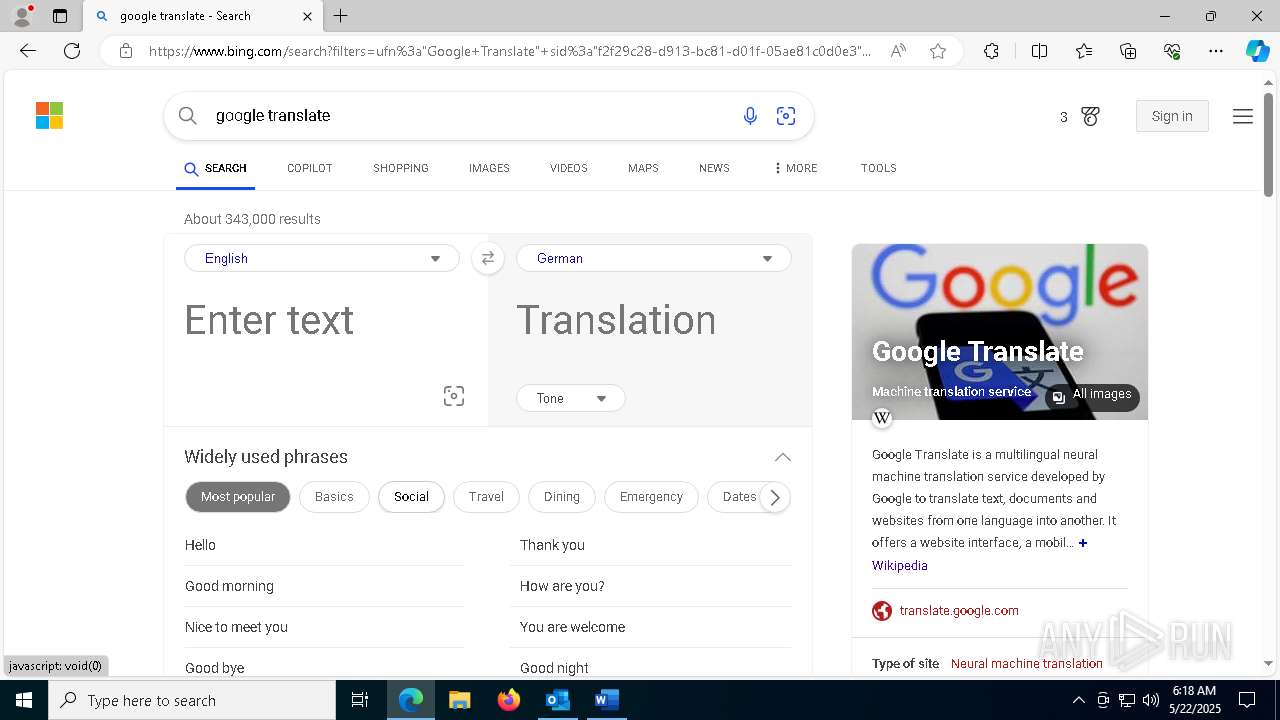Open the TOOLS option
The image size is (1280, 720).
[x=879, y=168]
